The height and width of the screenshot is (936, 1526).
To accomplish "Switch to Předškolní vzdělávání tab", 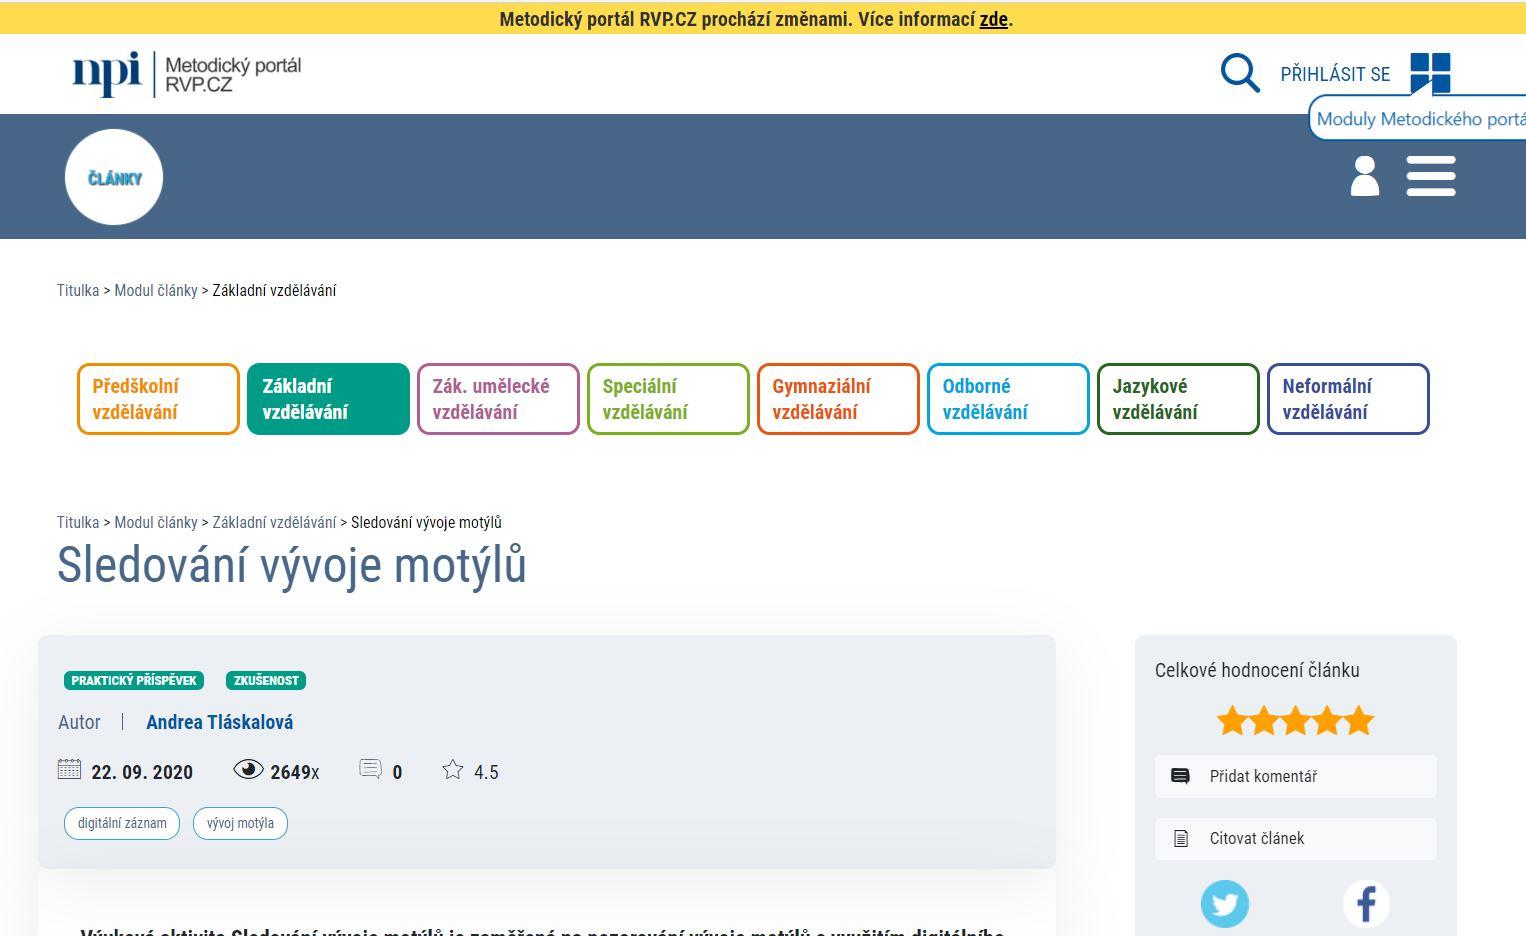I will pyautogui.click(x=157, y=398).
